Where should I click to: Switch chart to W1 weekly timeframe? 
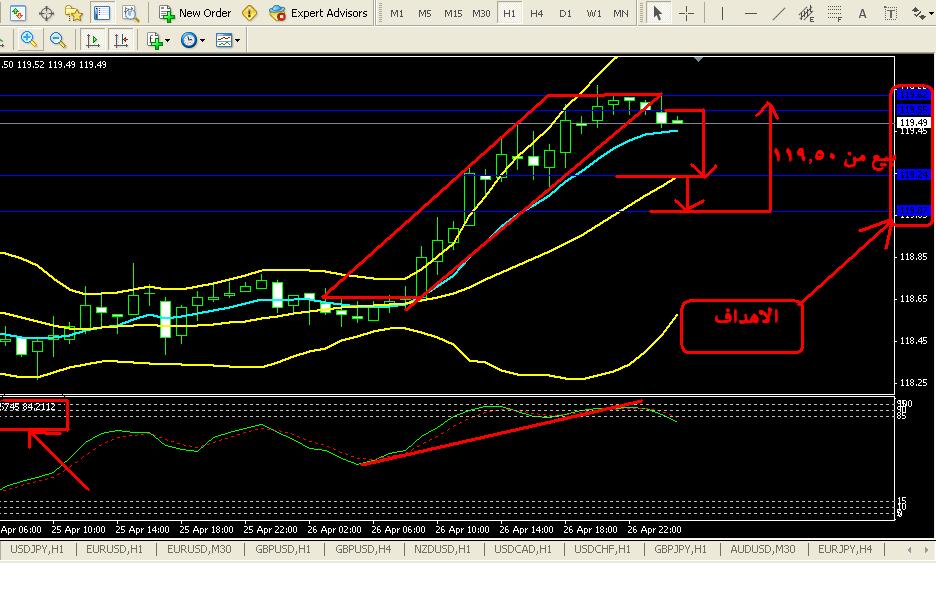point(593,13)
